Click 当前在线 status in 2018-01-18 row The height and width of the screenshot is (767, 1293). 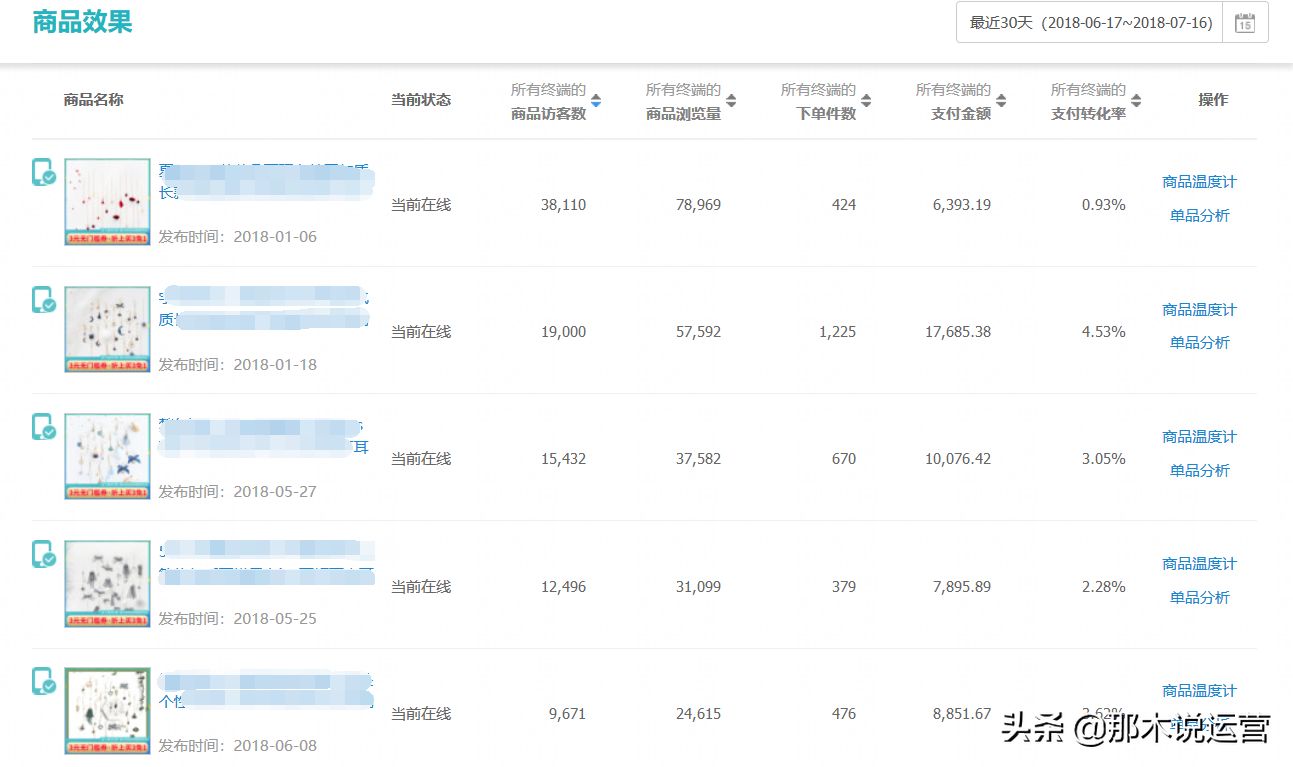[420, 332]
